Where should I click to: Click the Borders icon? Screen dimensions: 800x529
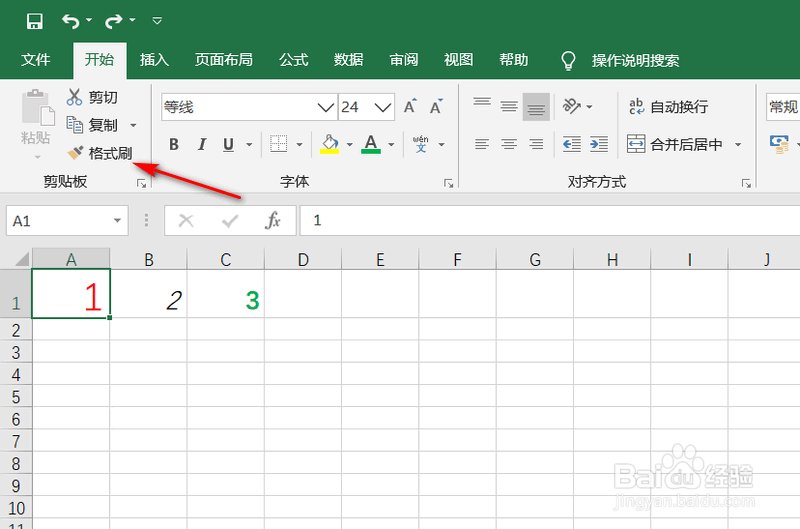[x=279, y=144]
